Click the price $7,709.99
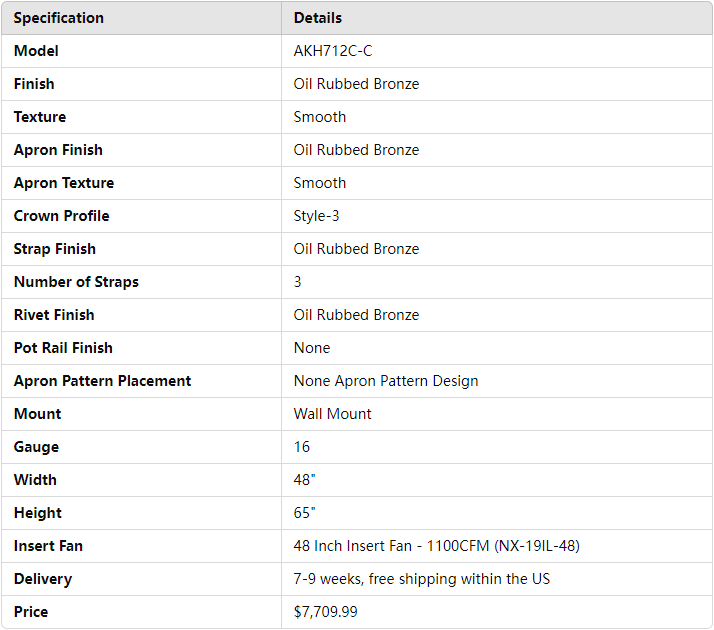Screen dimensions: 714x630 325,612
